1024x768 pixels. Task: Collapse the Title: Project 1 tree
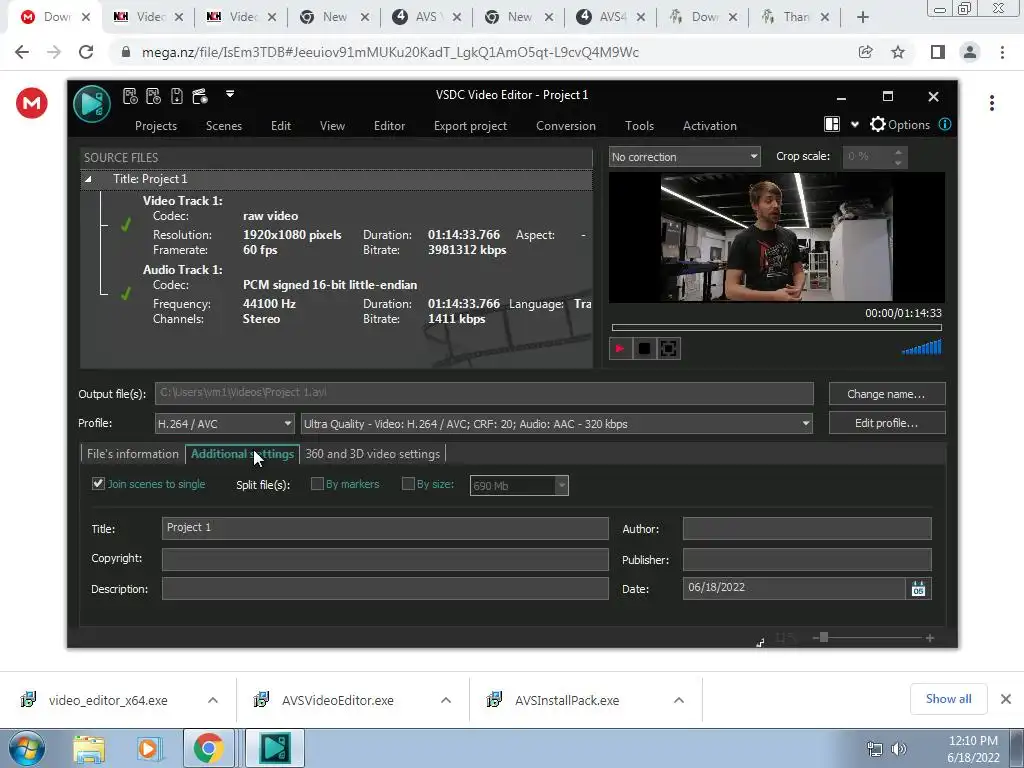(x=88, y=179)
